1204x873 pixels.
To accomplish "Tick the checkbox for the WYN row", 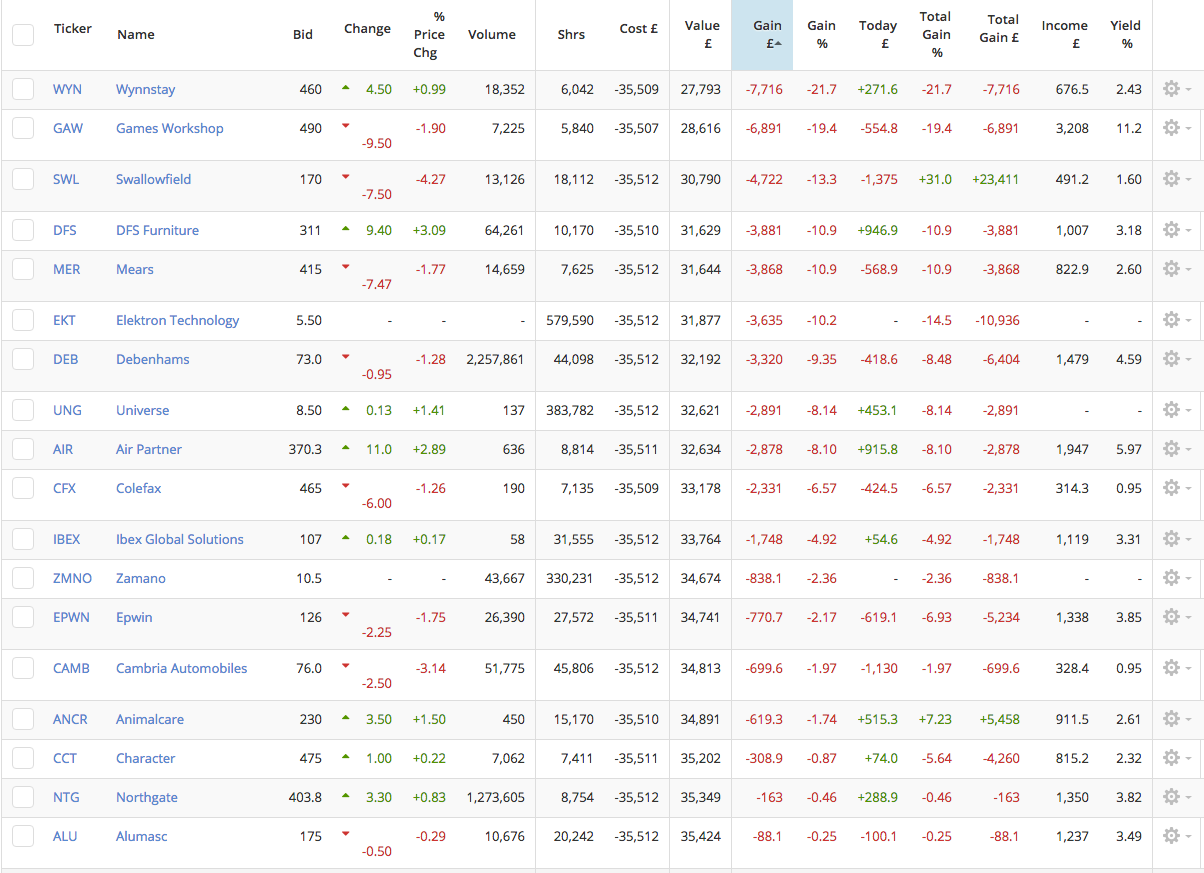I will click(x=23, y=89).
